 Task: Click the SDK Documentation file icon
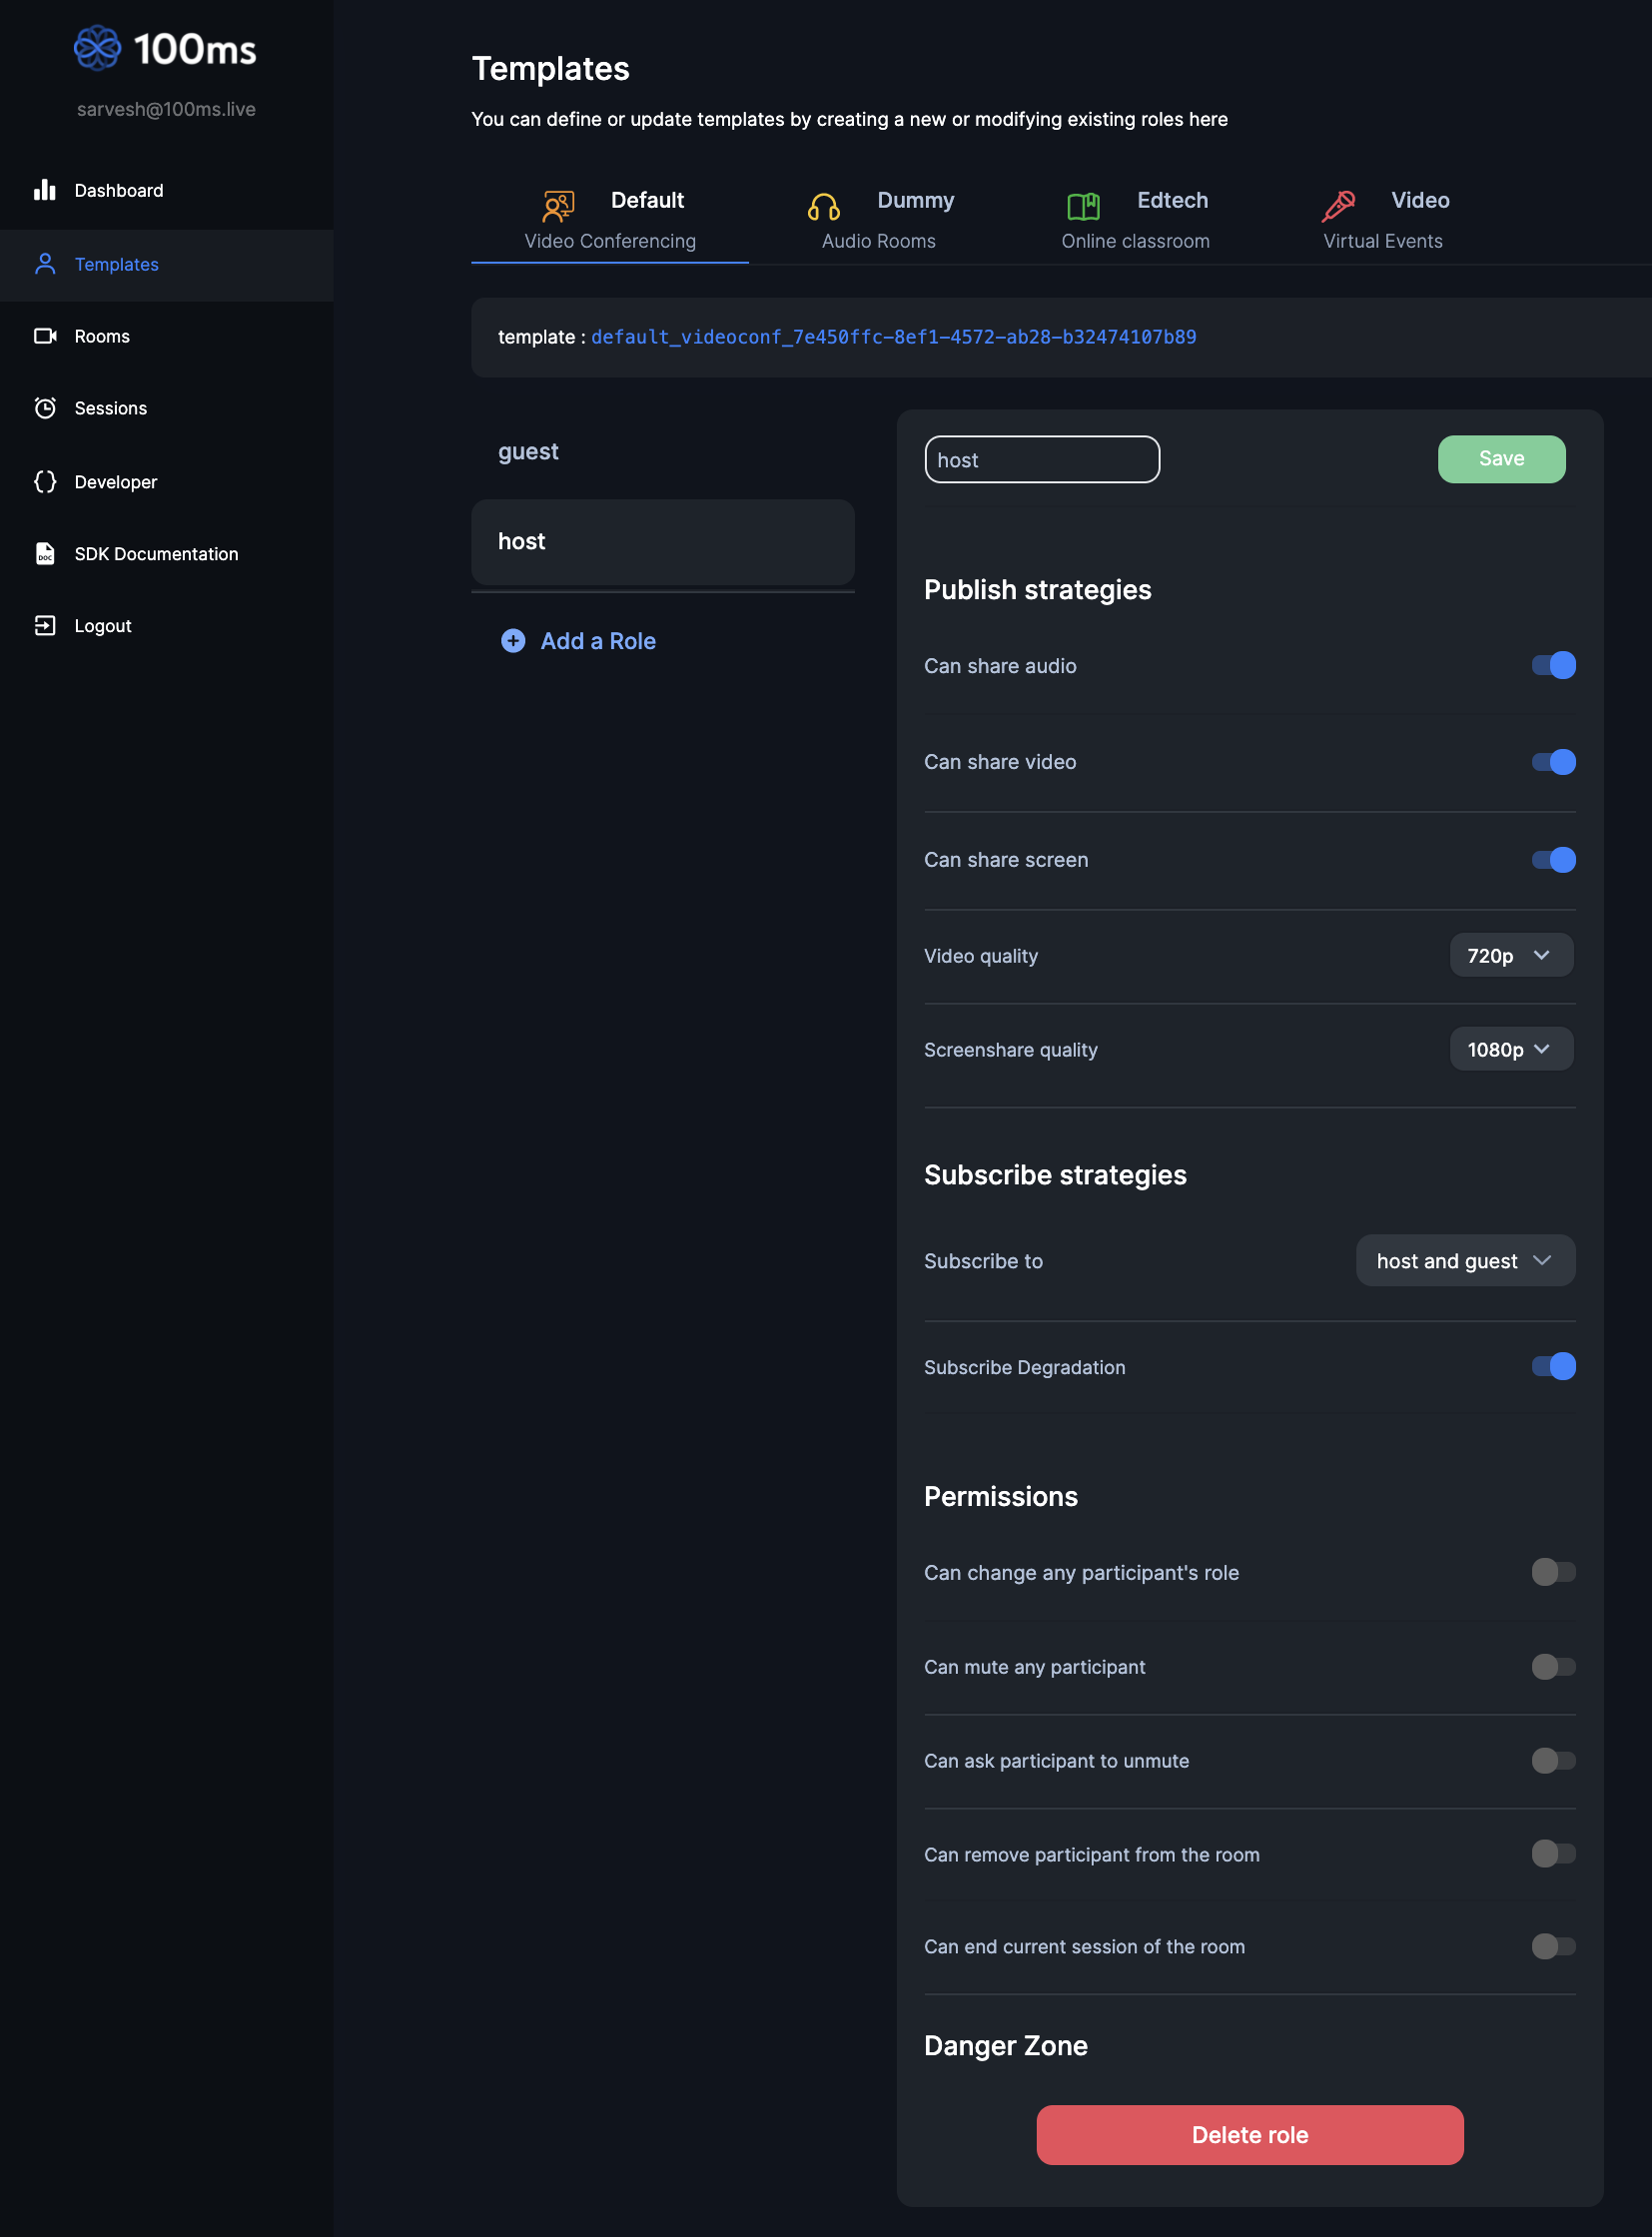[45, 553]
